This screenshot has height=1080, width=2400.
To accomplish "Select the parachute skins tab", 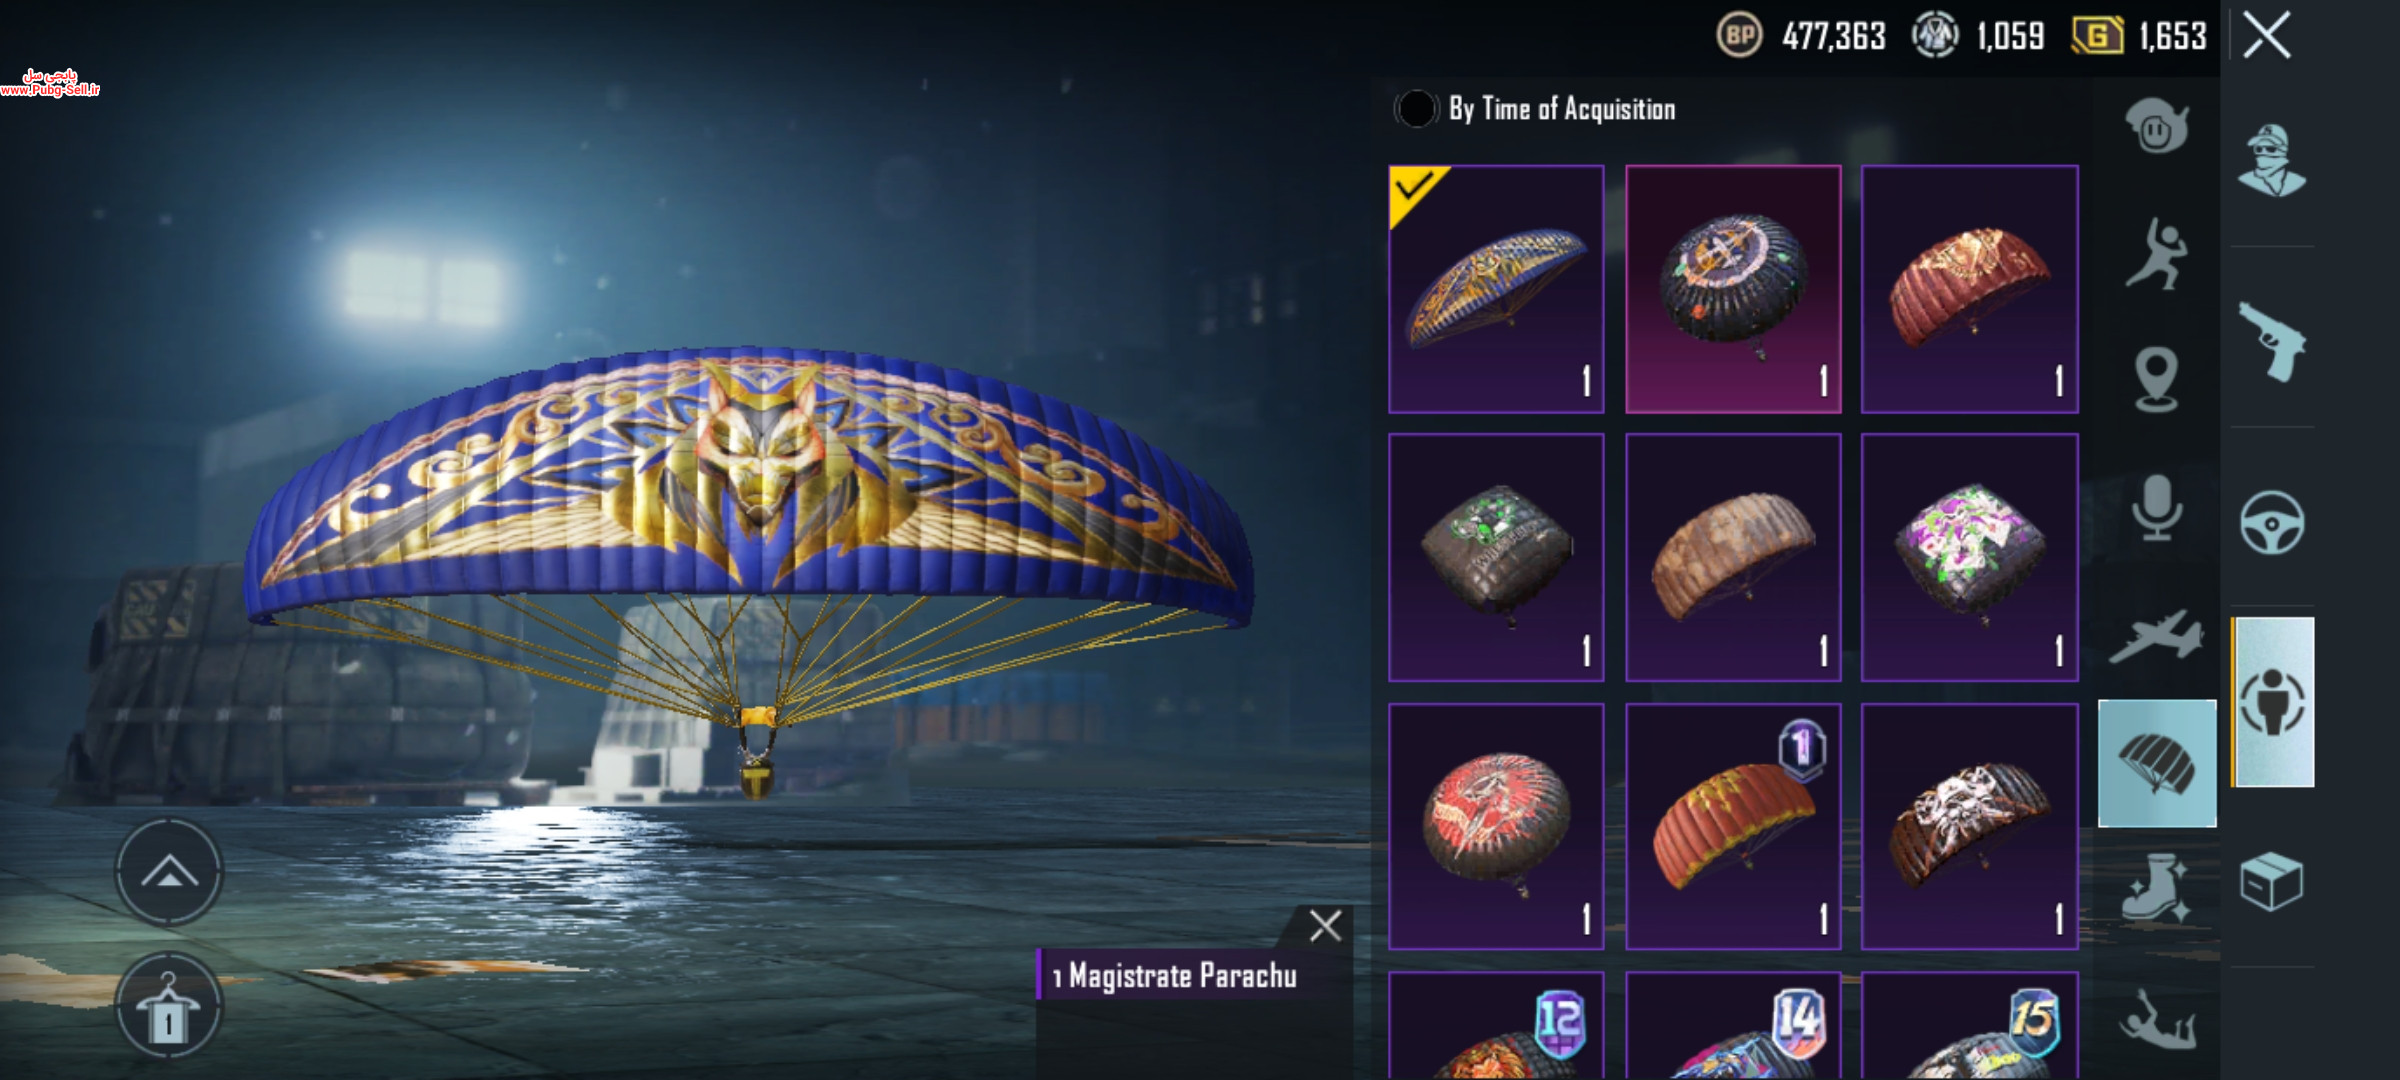I will [x=2157, y=763].
